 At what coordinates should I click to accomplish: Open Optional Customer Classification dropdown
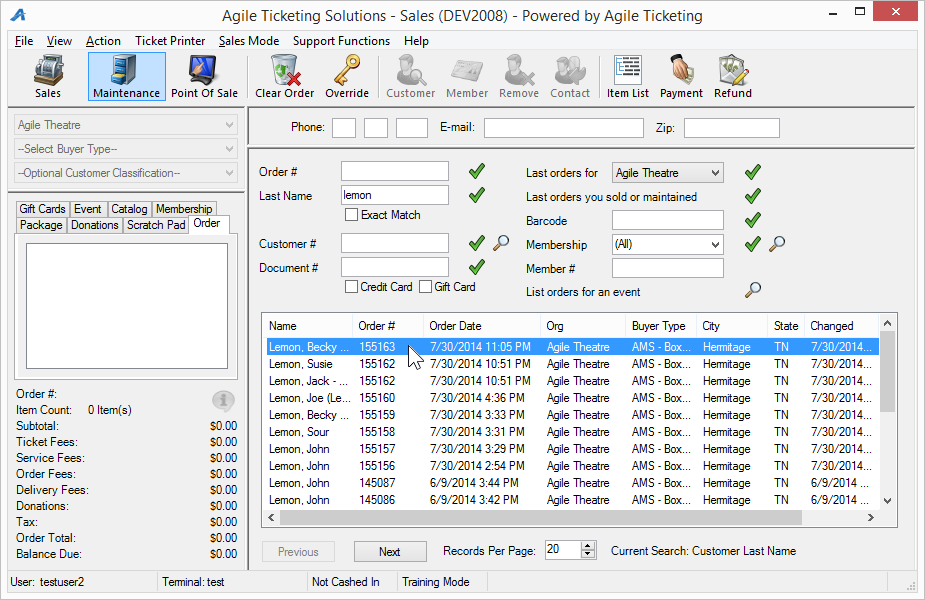click(x=126, y=173)
